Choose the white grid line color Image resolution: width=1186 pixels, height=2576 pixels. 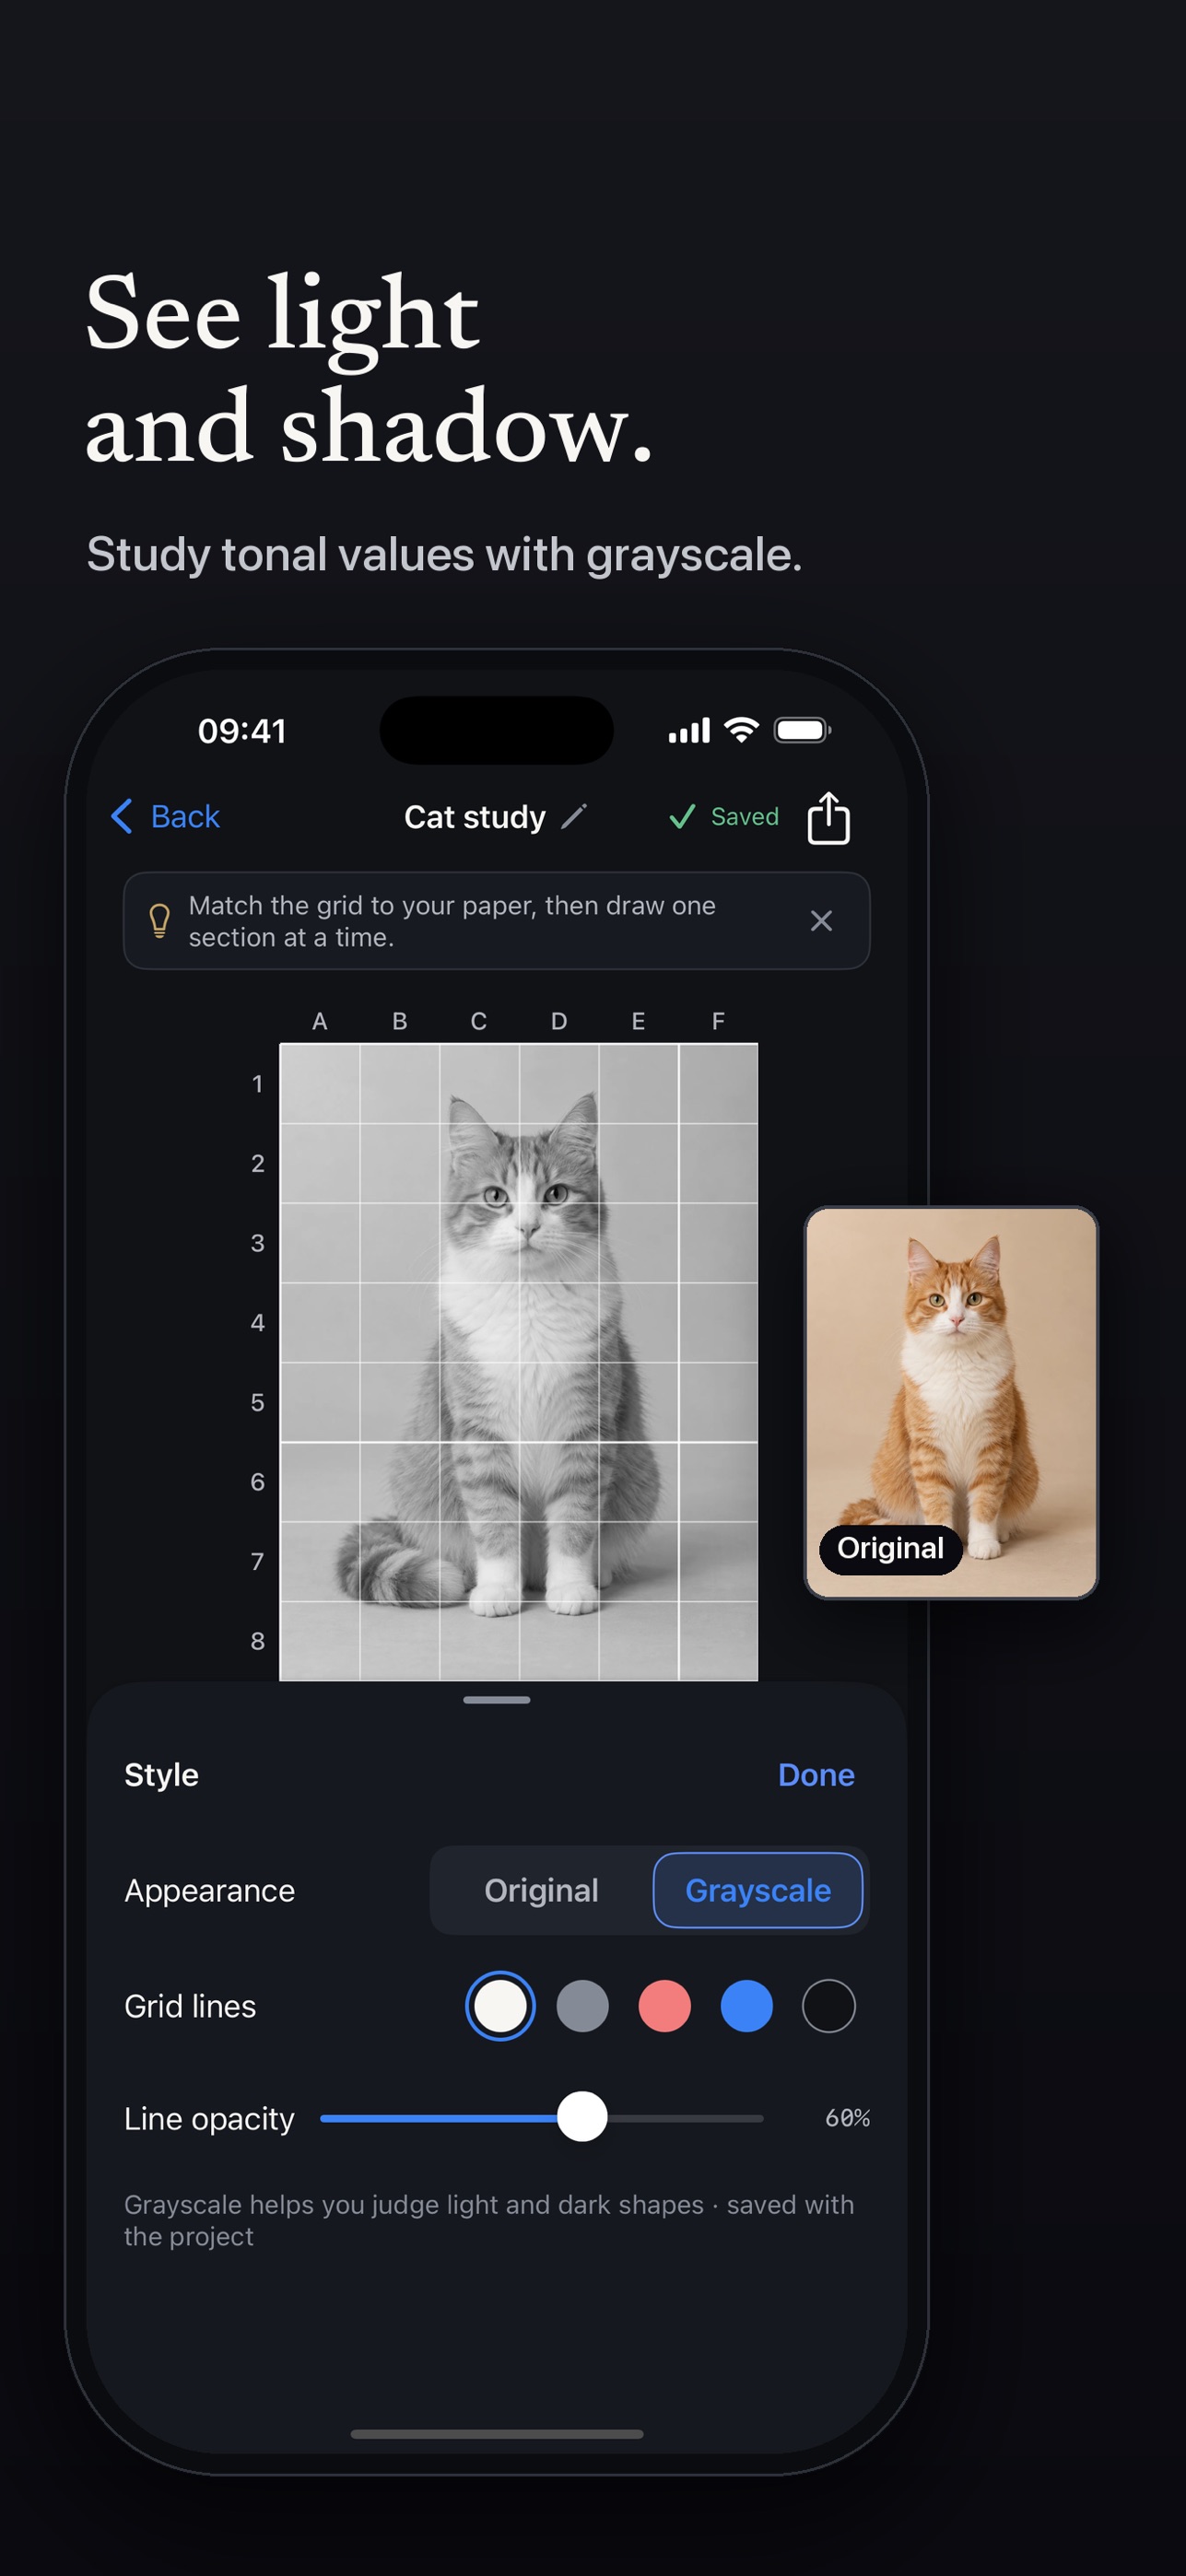click(x=500, y=2005)
